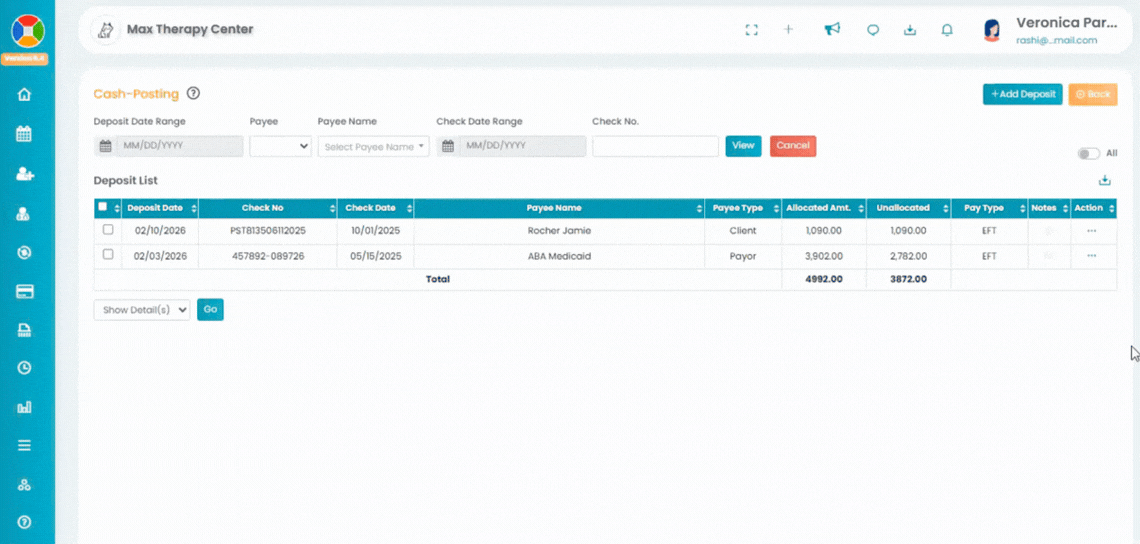Open action menu for Rocher Jamie row
Screen dimensions: 1140x544
click(x=1091, y=231)
